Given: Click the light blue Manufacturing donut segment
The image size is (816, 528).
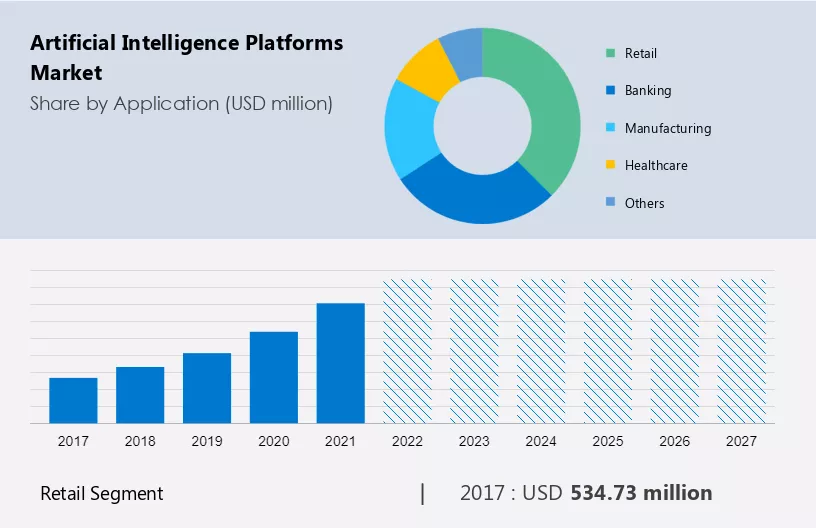Looking at the screenshot, I should (409, 130).
